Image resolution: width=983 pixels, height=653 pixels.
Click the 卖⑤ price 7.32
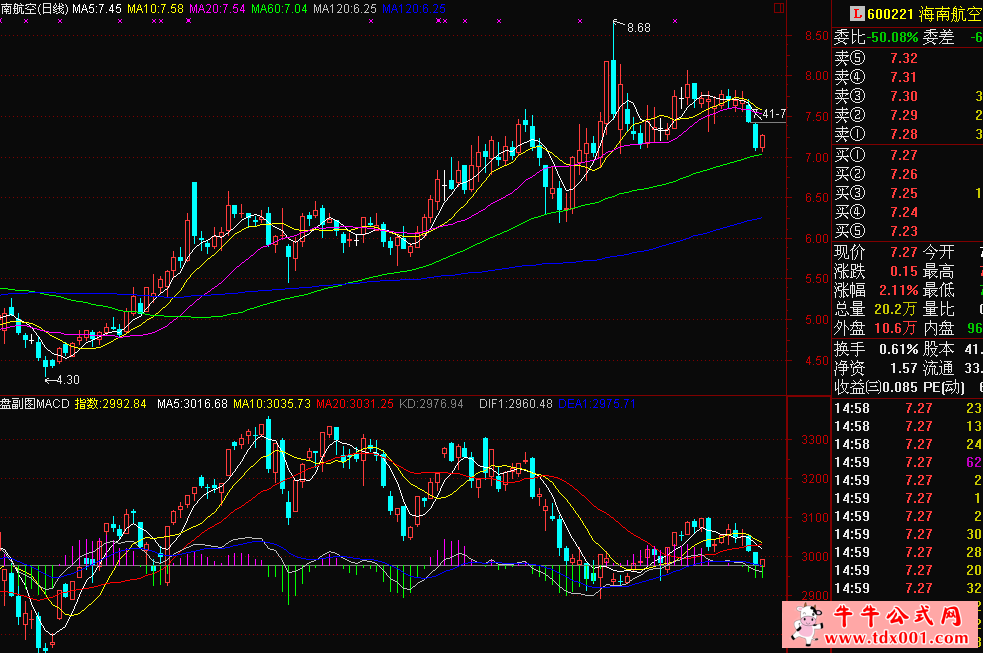pyautogui.click(x=904, y=58)
